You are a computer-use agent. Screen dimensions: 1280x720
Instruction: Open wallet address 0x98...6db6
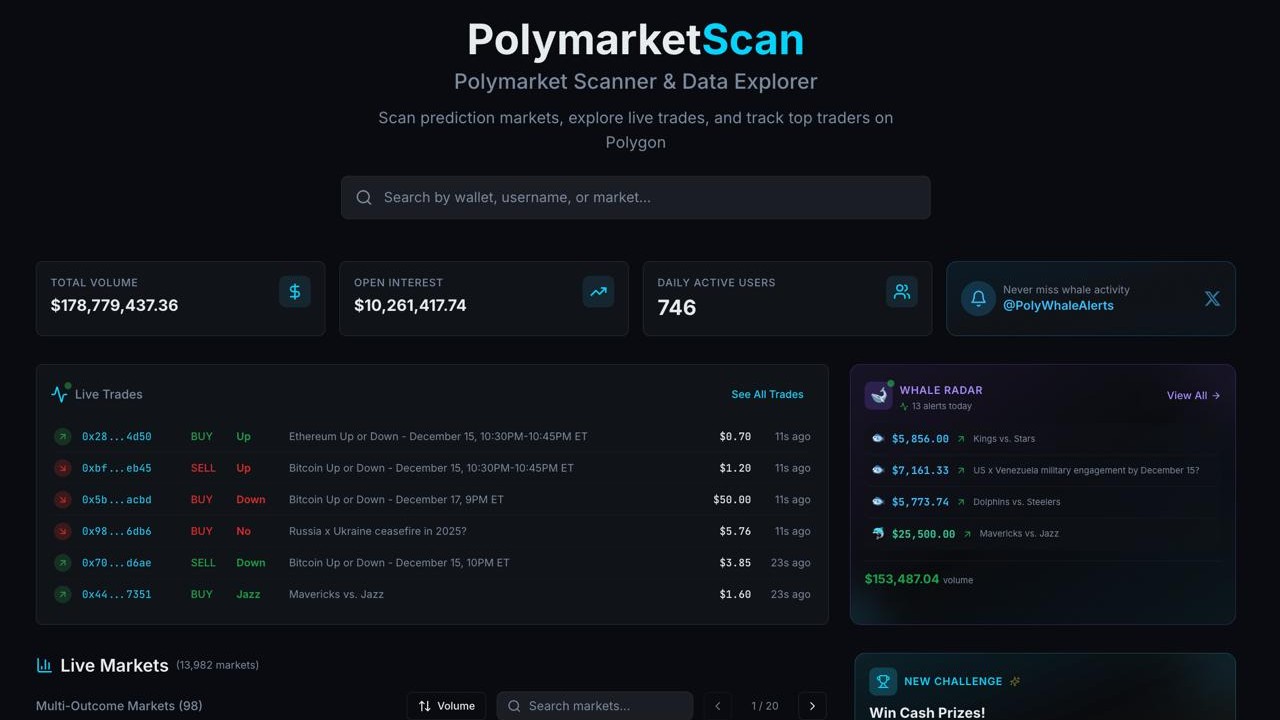117,531
